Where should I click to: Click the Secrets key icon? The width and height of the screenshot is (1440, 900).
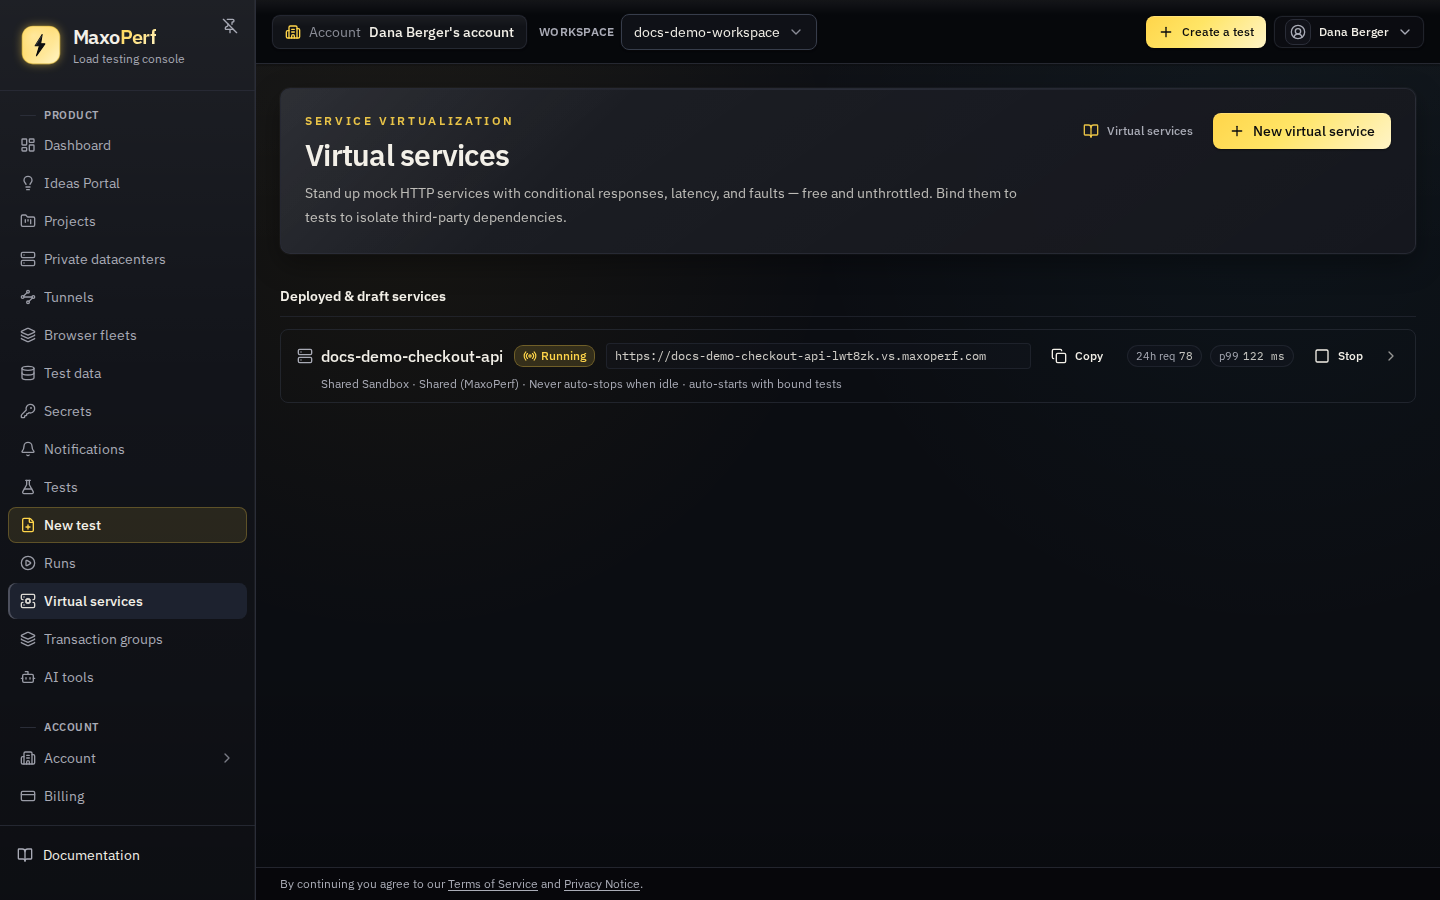[28, 411]
